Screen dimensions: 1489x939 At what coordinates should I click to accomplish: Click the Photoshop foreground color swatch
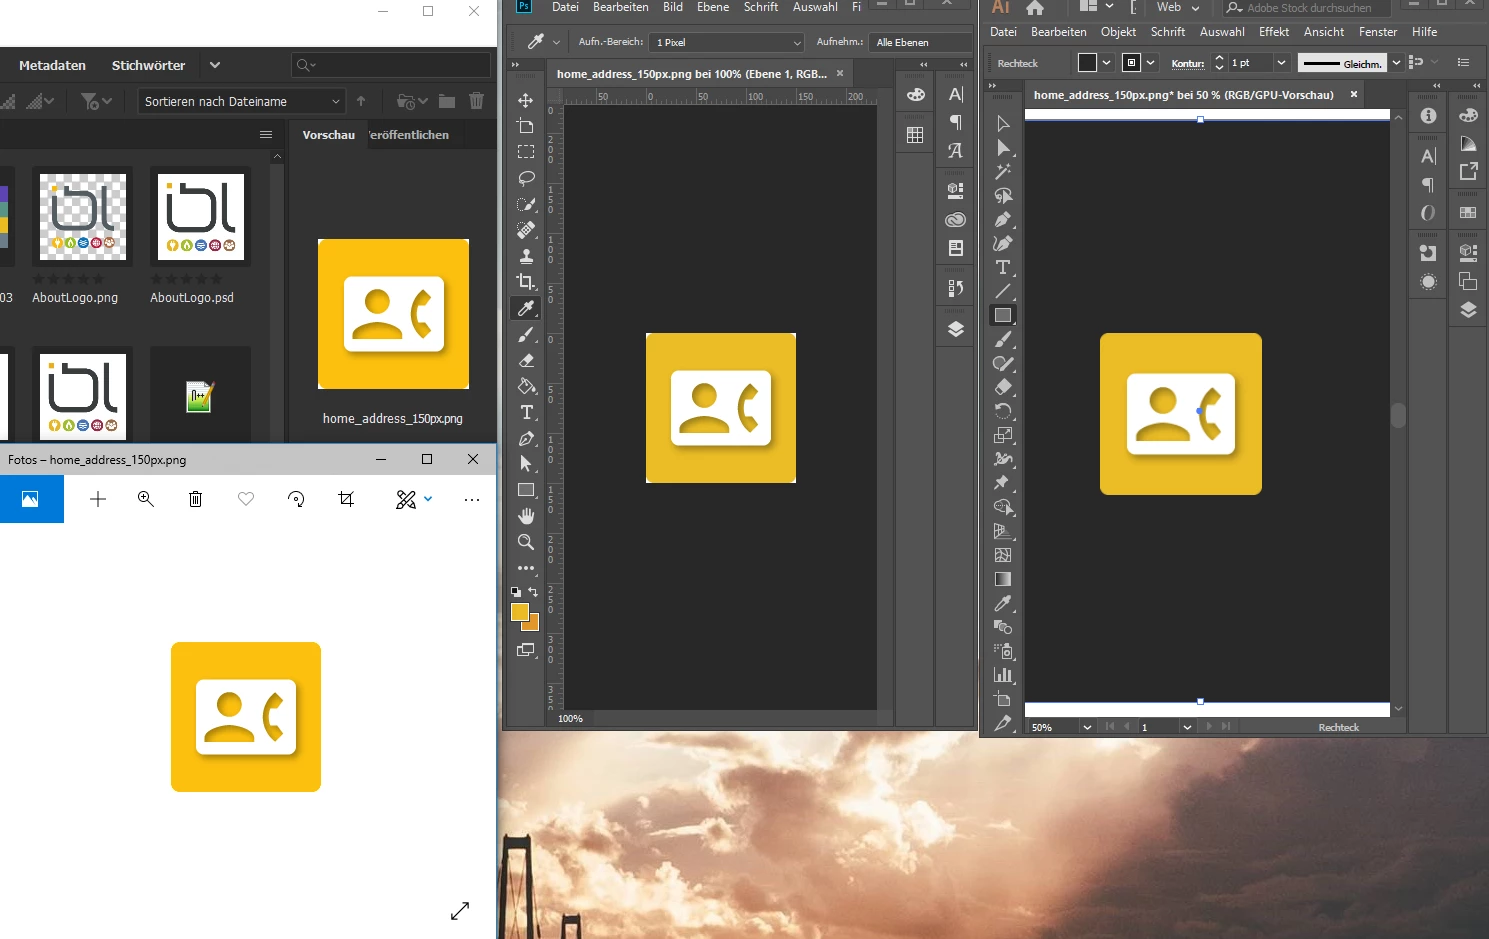519,612
